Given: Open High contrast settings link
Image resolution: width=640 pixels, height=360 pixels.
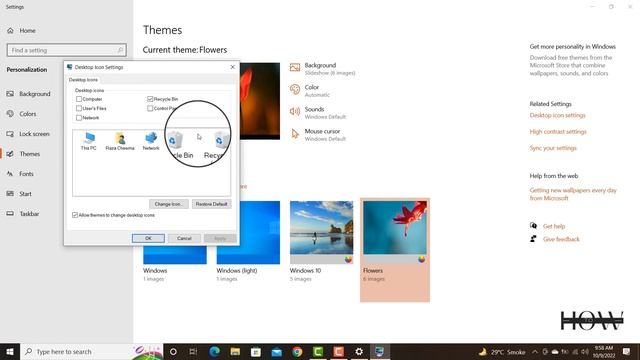Looking at the screenshot, I should [558, 132].
